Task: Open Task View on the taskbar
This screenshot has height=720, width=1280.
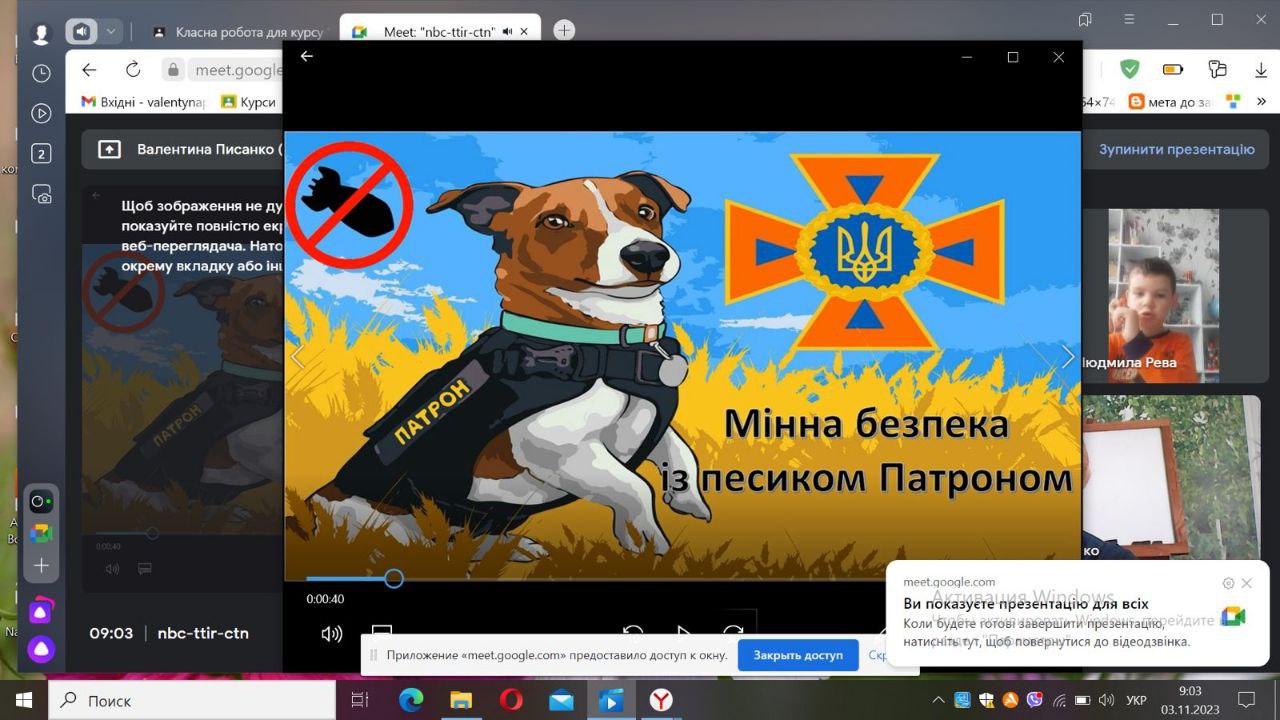Action: pyautogui.click(x=360, y=700)
